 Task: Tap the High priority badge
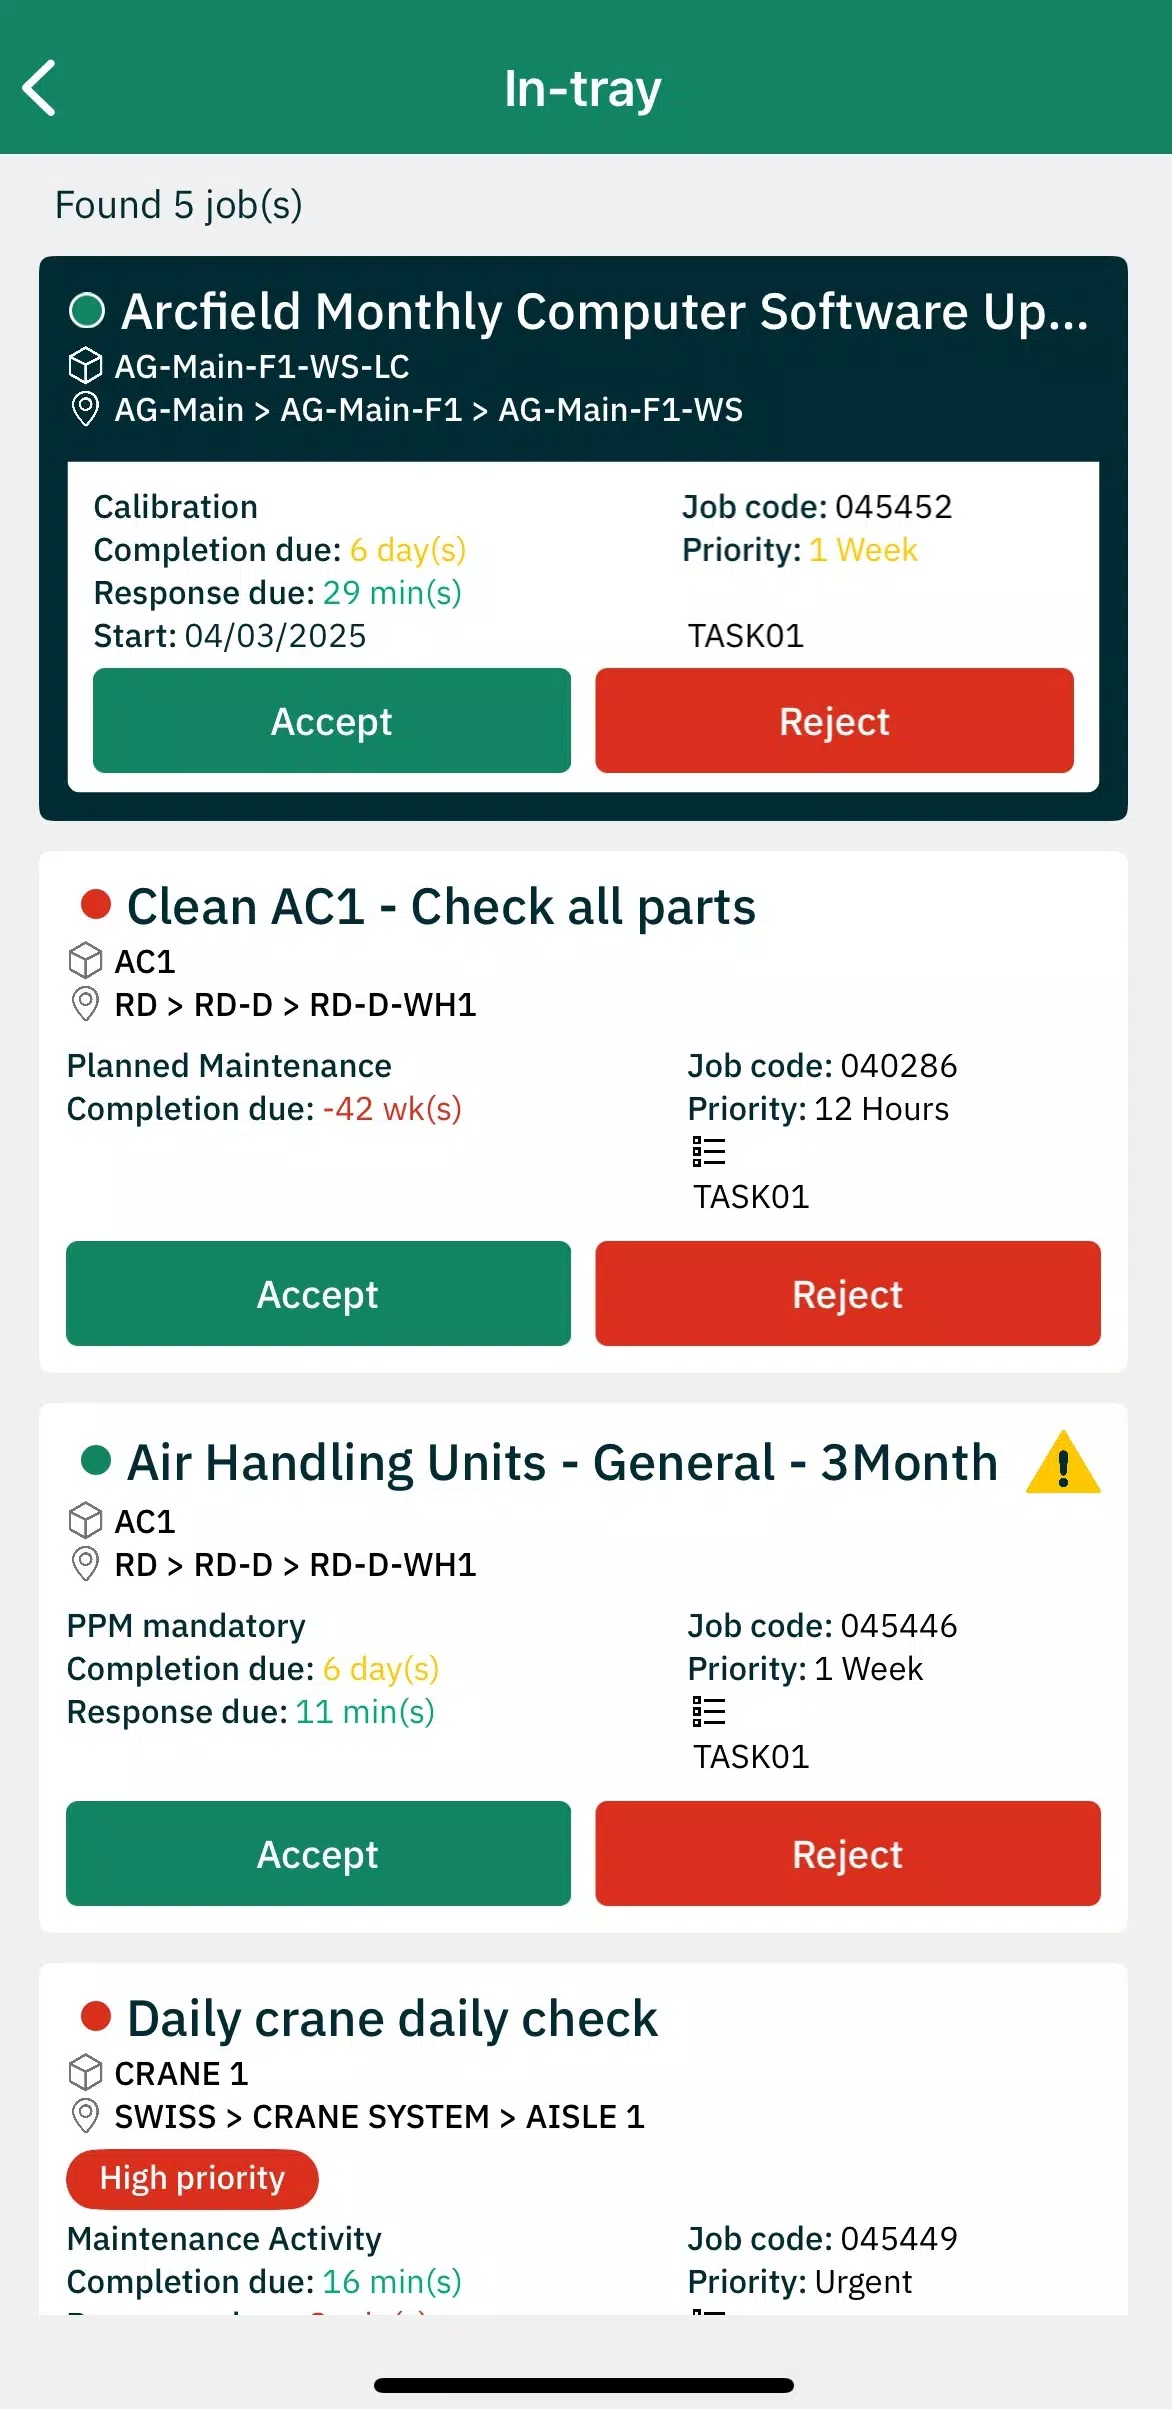click(x=192, y=2179)
